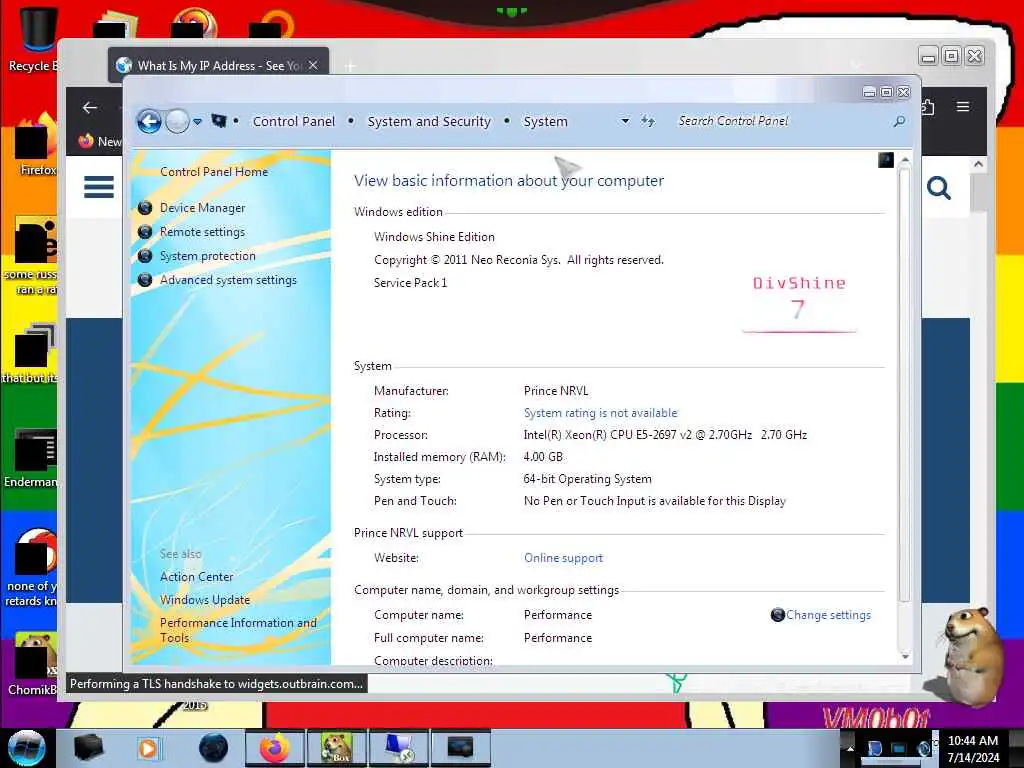The width and height of the screenshot is (1024, 768).
Task: Click the Forward button in Control Panel
Action: pos(177,121)
